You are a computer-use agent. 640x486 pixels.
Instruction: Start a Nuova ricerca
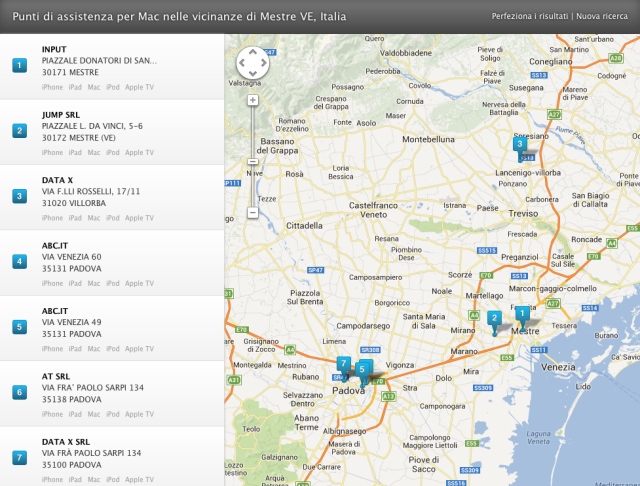[602, 16]
